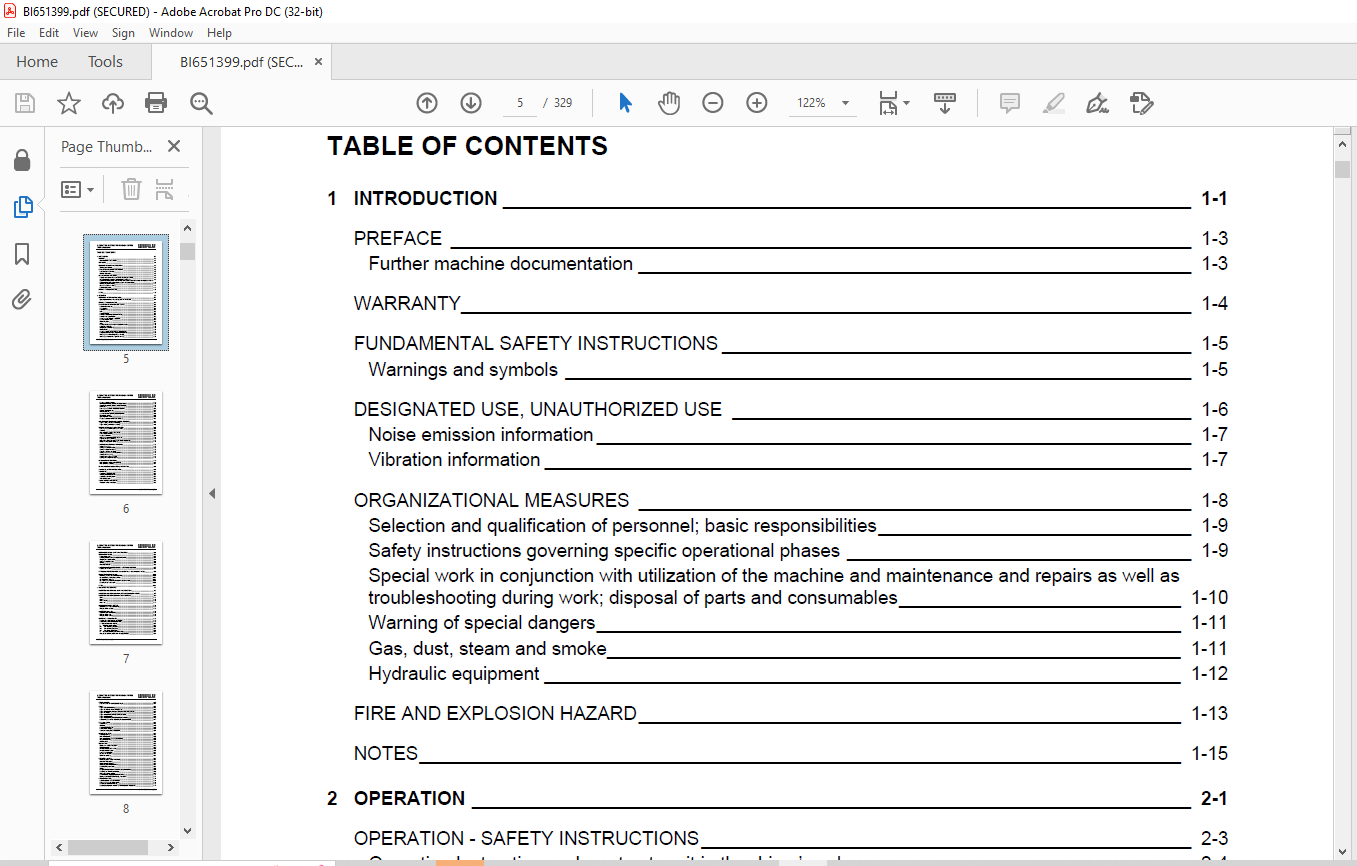This screenshot has height=866, width=1357.
Task: Switch to the Tools tab
Action: click(x=105, y=62)
